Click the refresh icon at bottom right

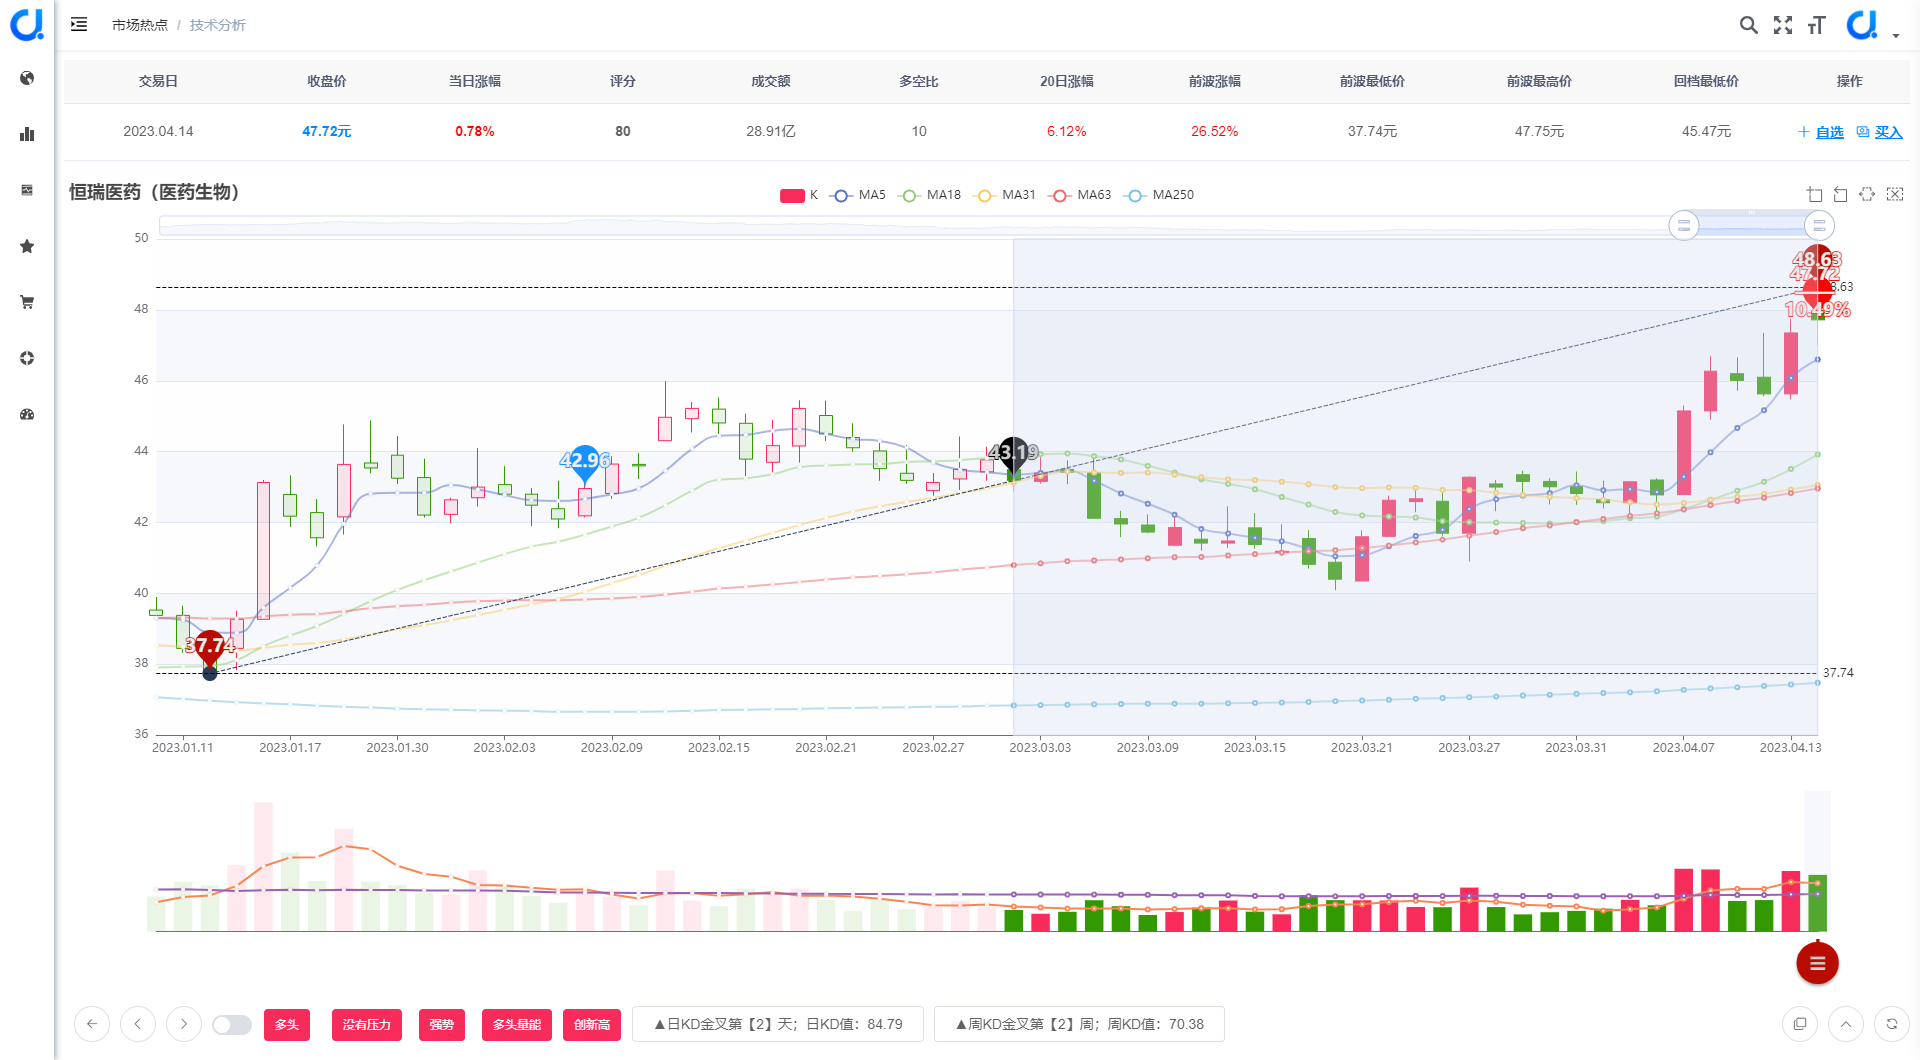pos(1892,1024)
